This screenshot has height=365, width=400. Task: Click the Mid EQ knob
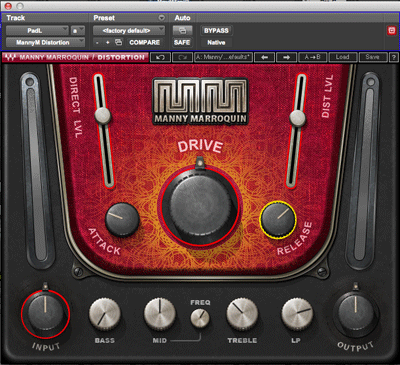160,314
